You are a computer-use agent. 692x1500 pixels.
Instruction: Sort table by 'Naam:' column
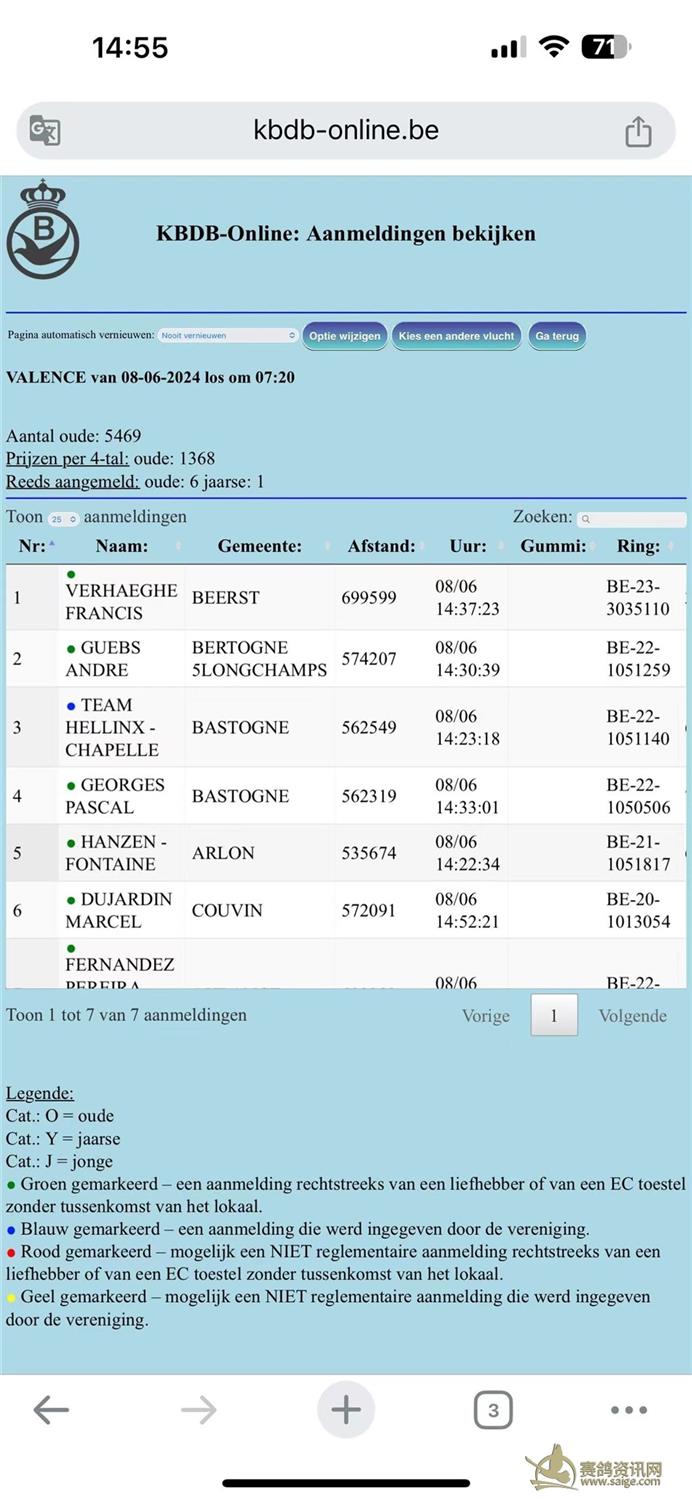[122, 546]
